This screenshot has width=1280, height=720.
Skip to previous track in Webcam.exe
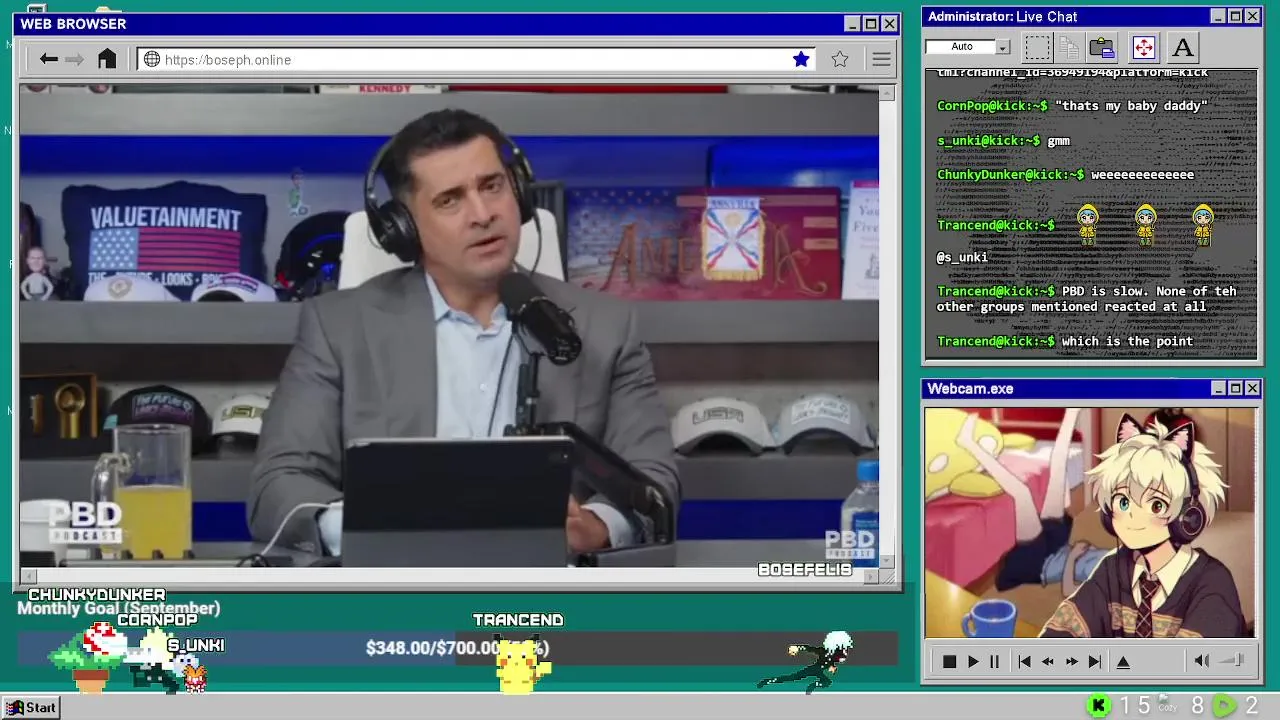(1024, 661)
